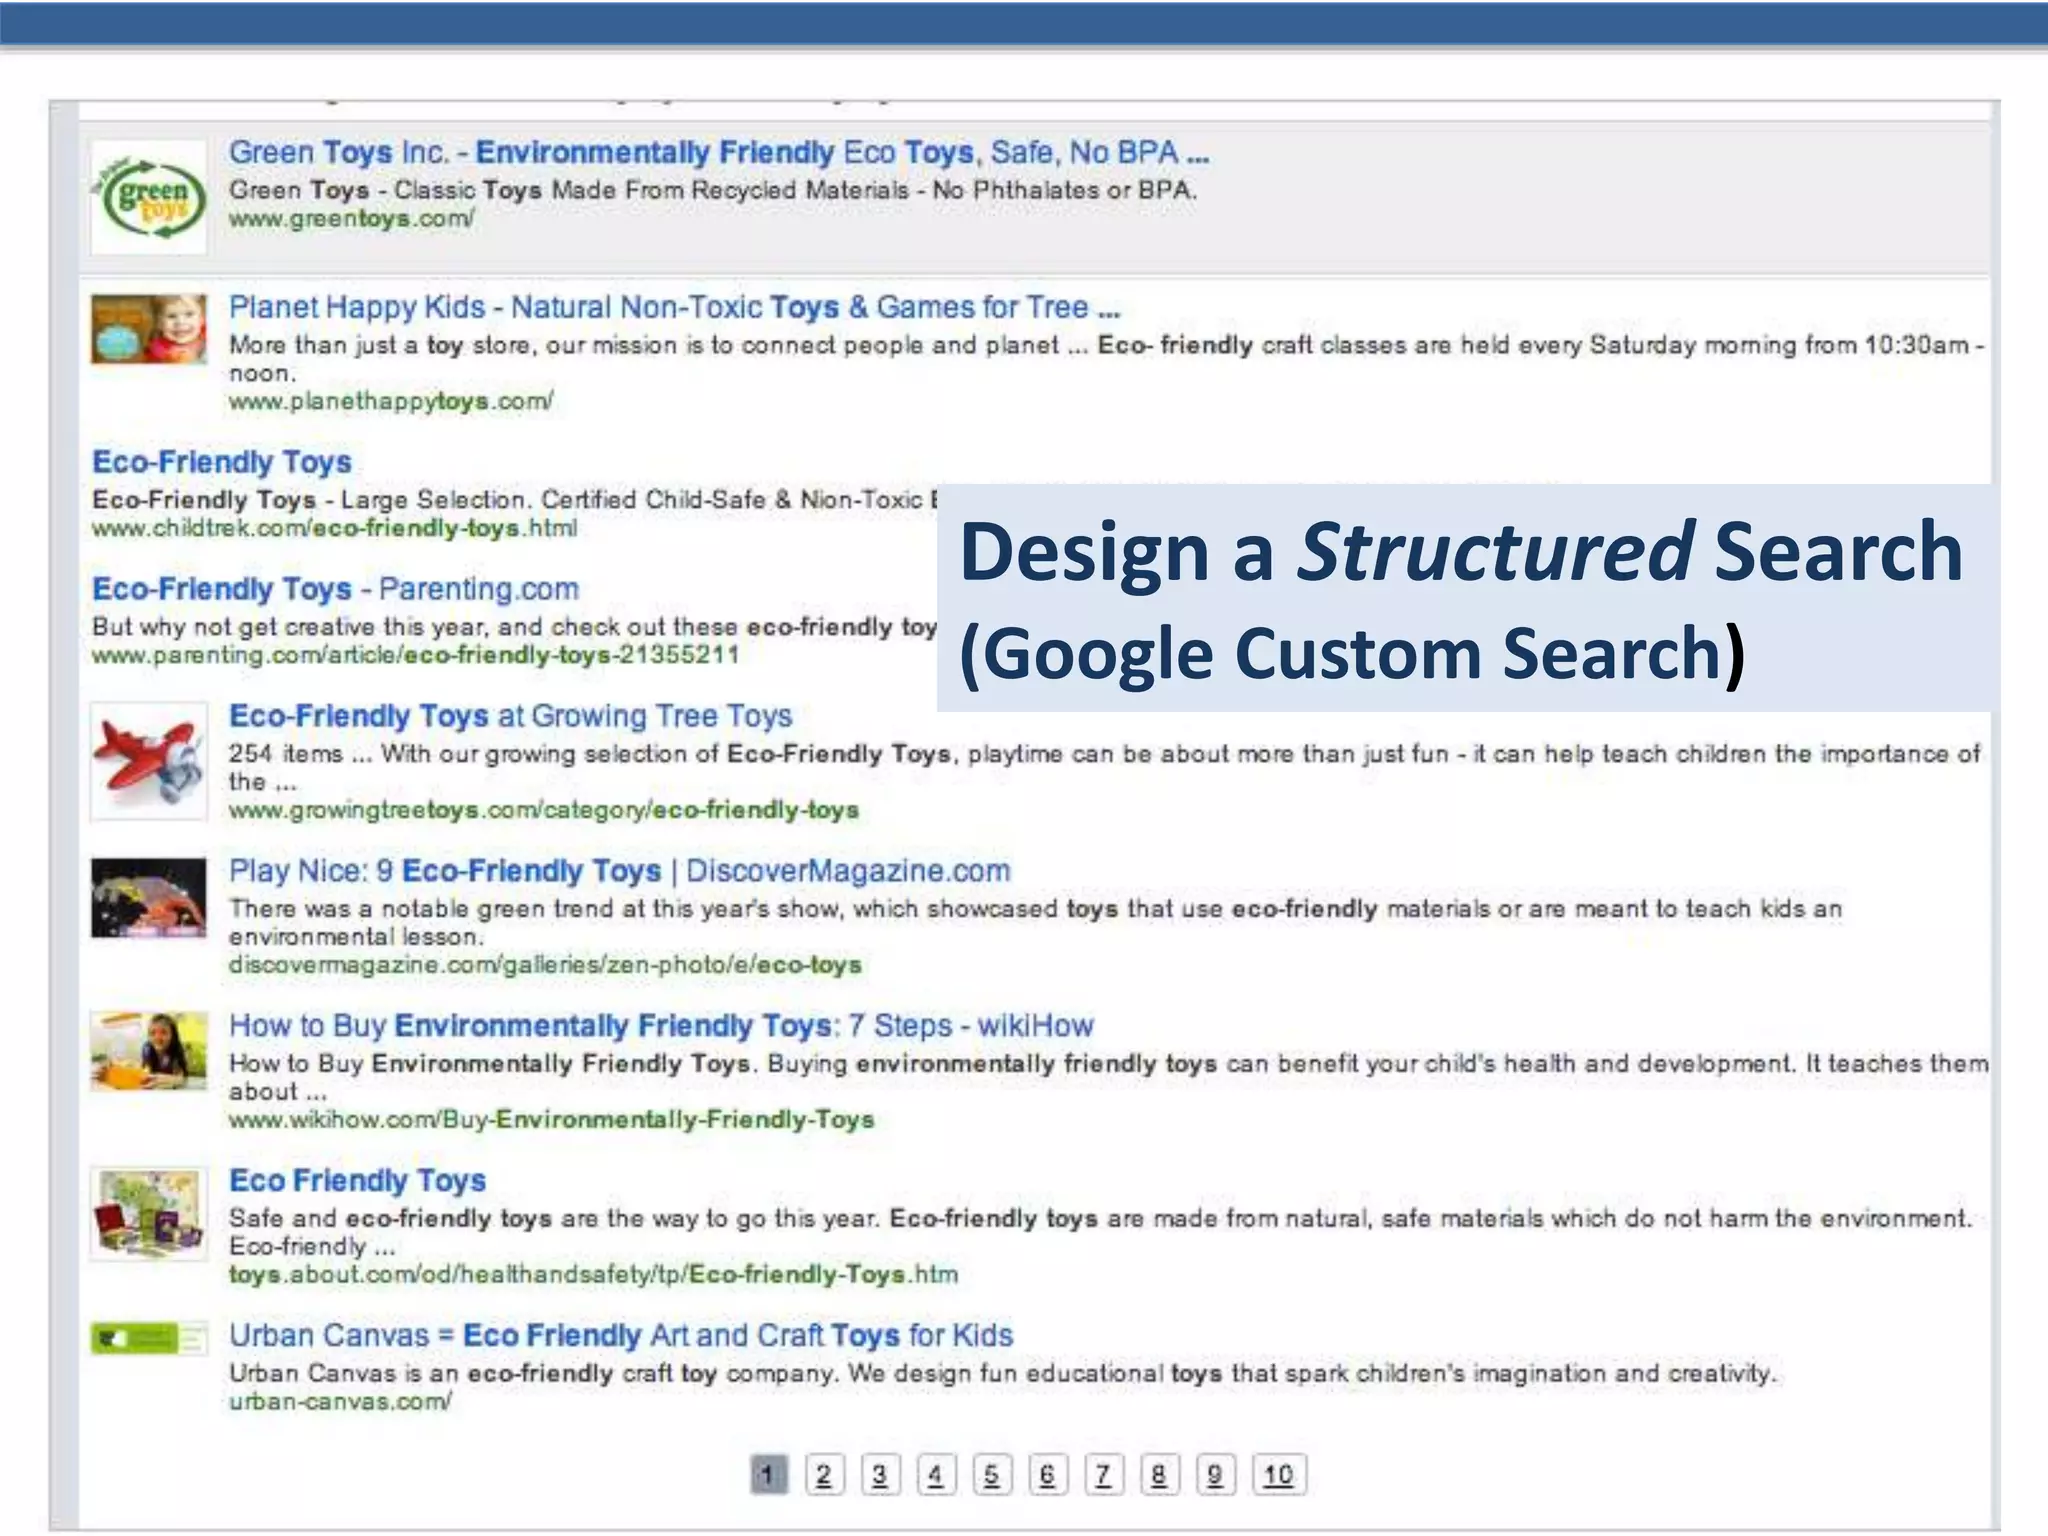Visit www.greentoys.com URL
The height and width of the screenshot is (1536, 2048).
[352, 219]
